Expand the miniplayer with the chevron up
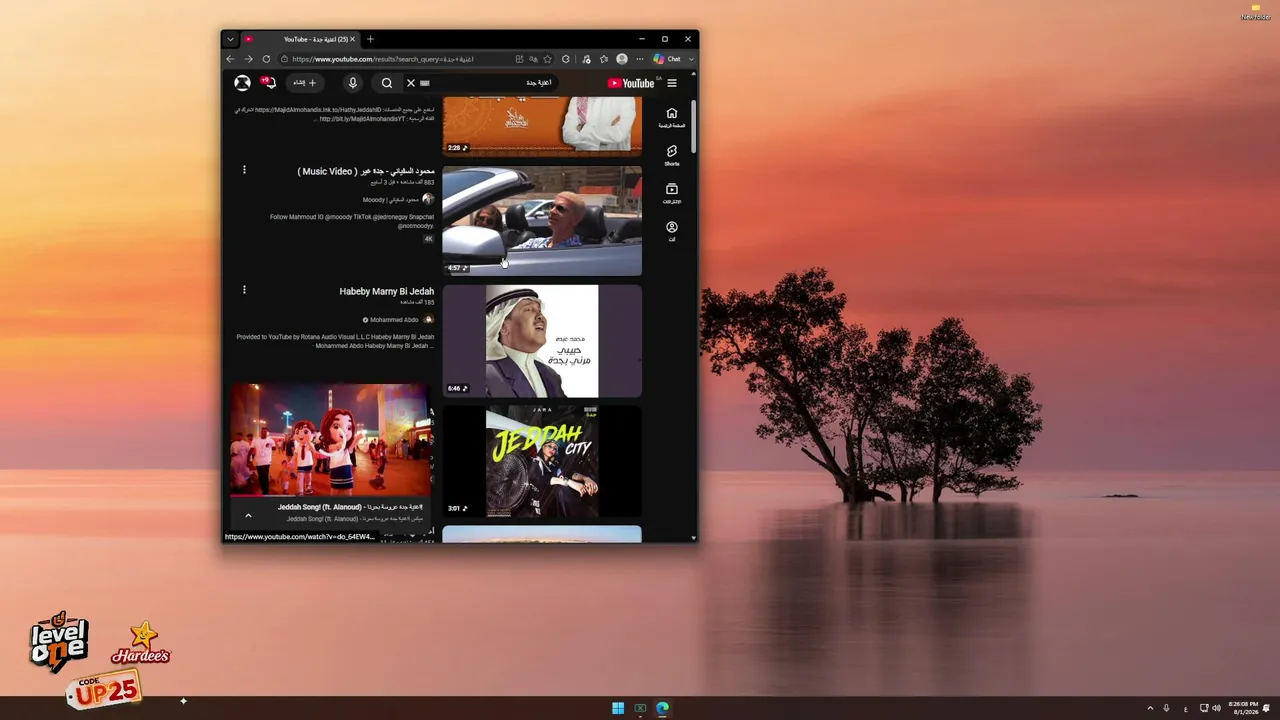Viewport: 1280px width, 720px height. tap(248, 515)
